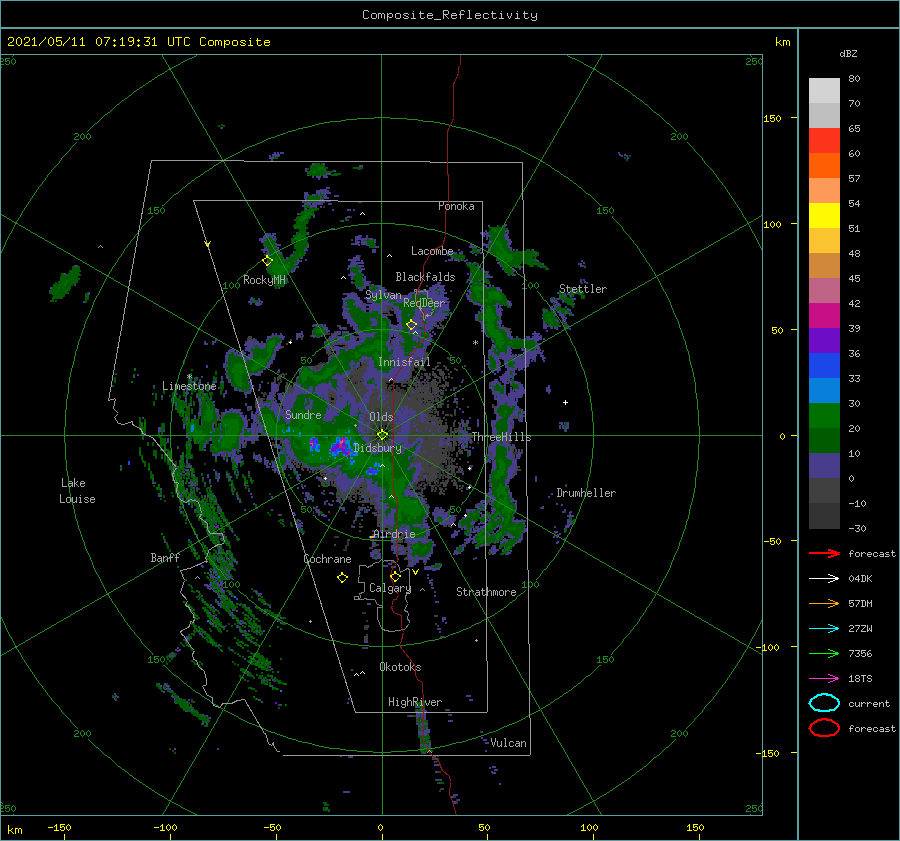Click the yellow radar-site diamond at map center

[382, 435]
